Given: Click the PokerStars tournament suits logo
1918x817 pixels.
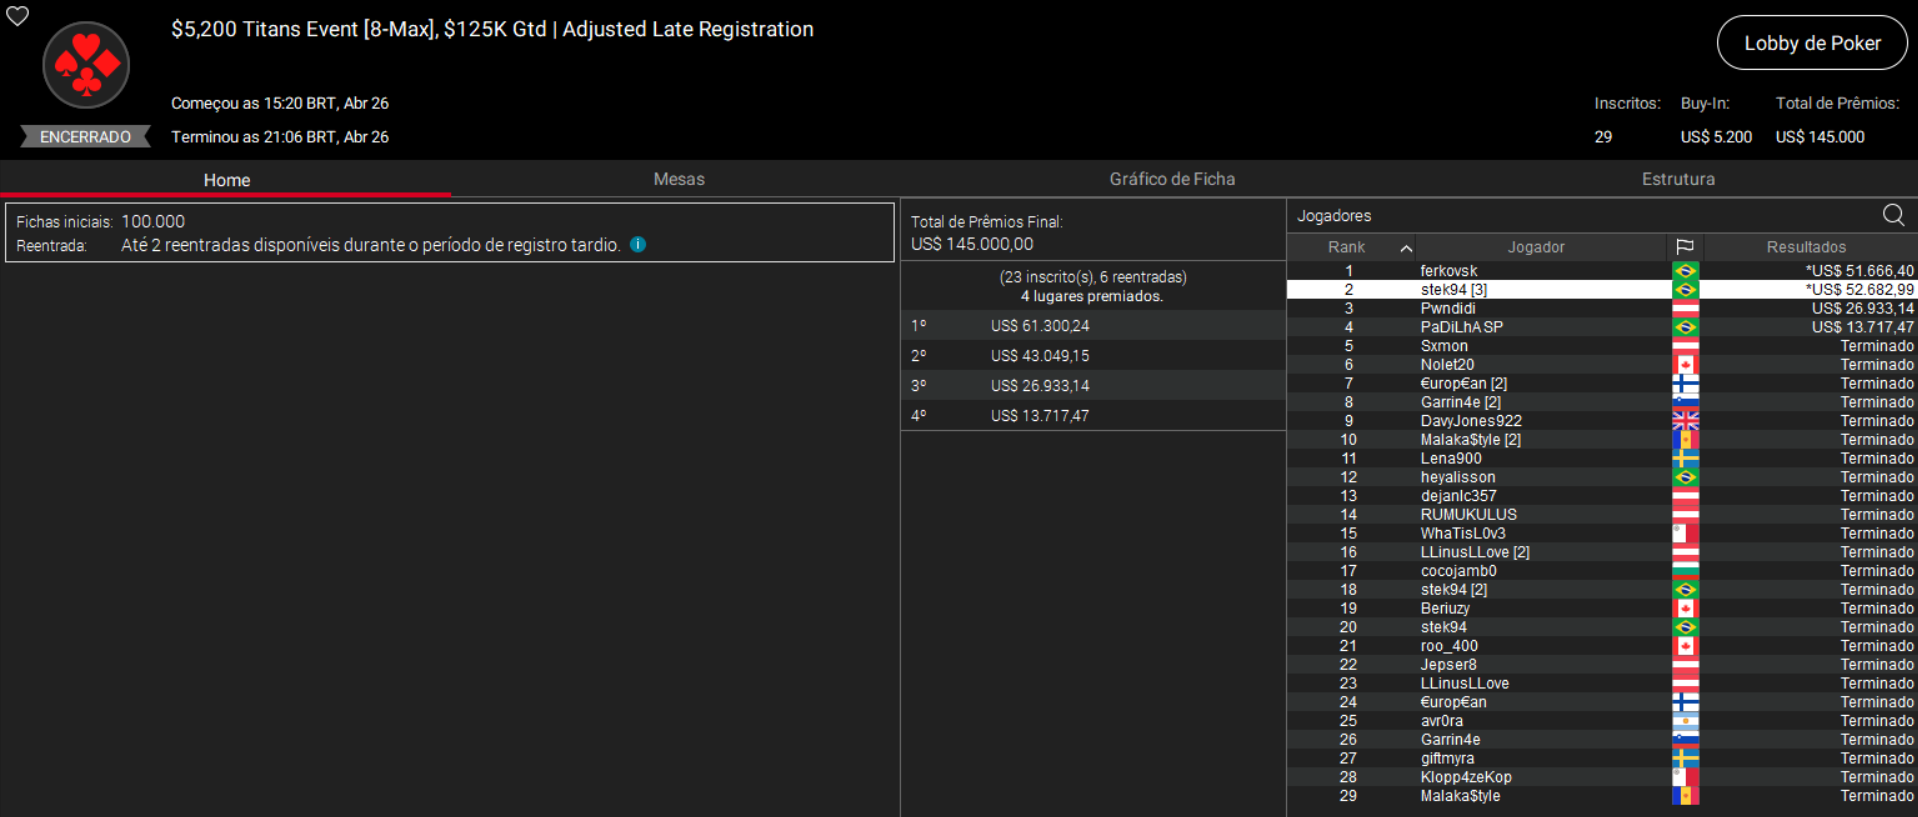Looking at the screenshot, I should 86,65.
